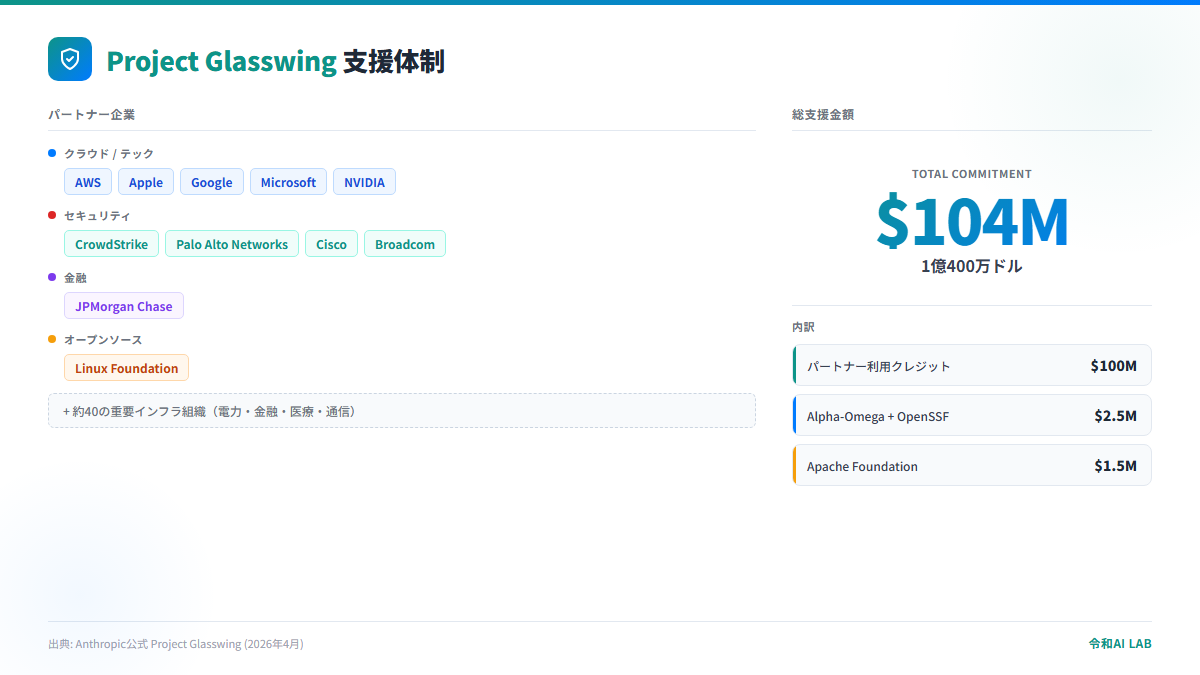Image resolution: width=1200 pixels, height=675 pixels.
Task: Click the 令和AI LAB footer label
Action: 1120,644
